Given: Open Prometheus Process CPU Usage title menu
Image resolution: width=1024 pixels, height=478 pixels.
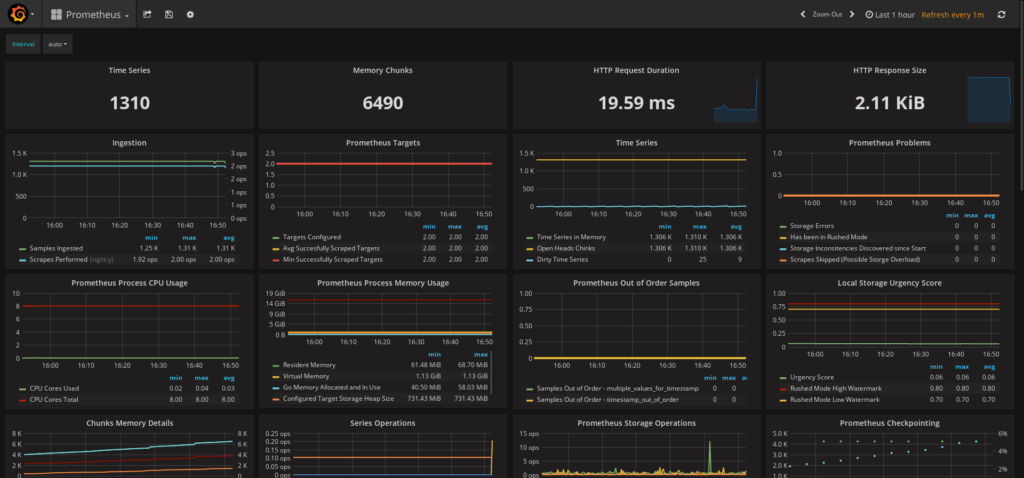Looking at the screenshot, I should 129,283.
